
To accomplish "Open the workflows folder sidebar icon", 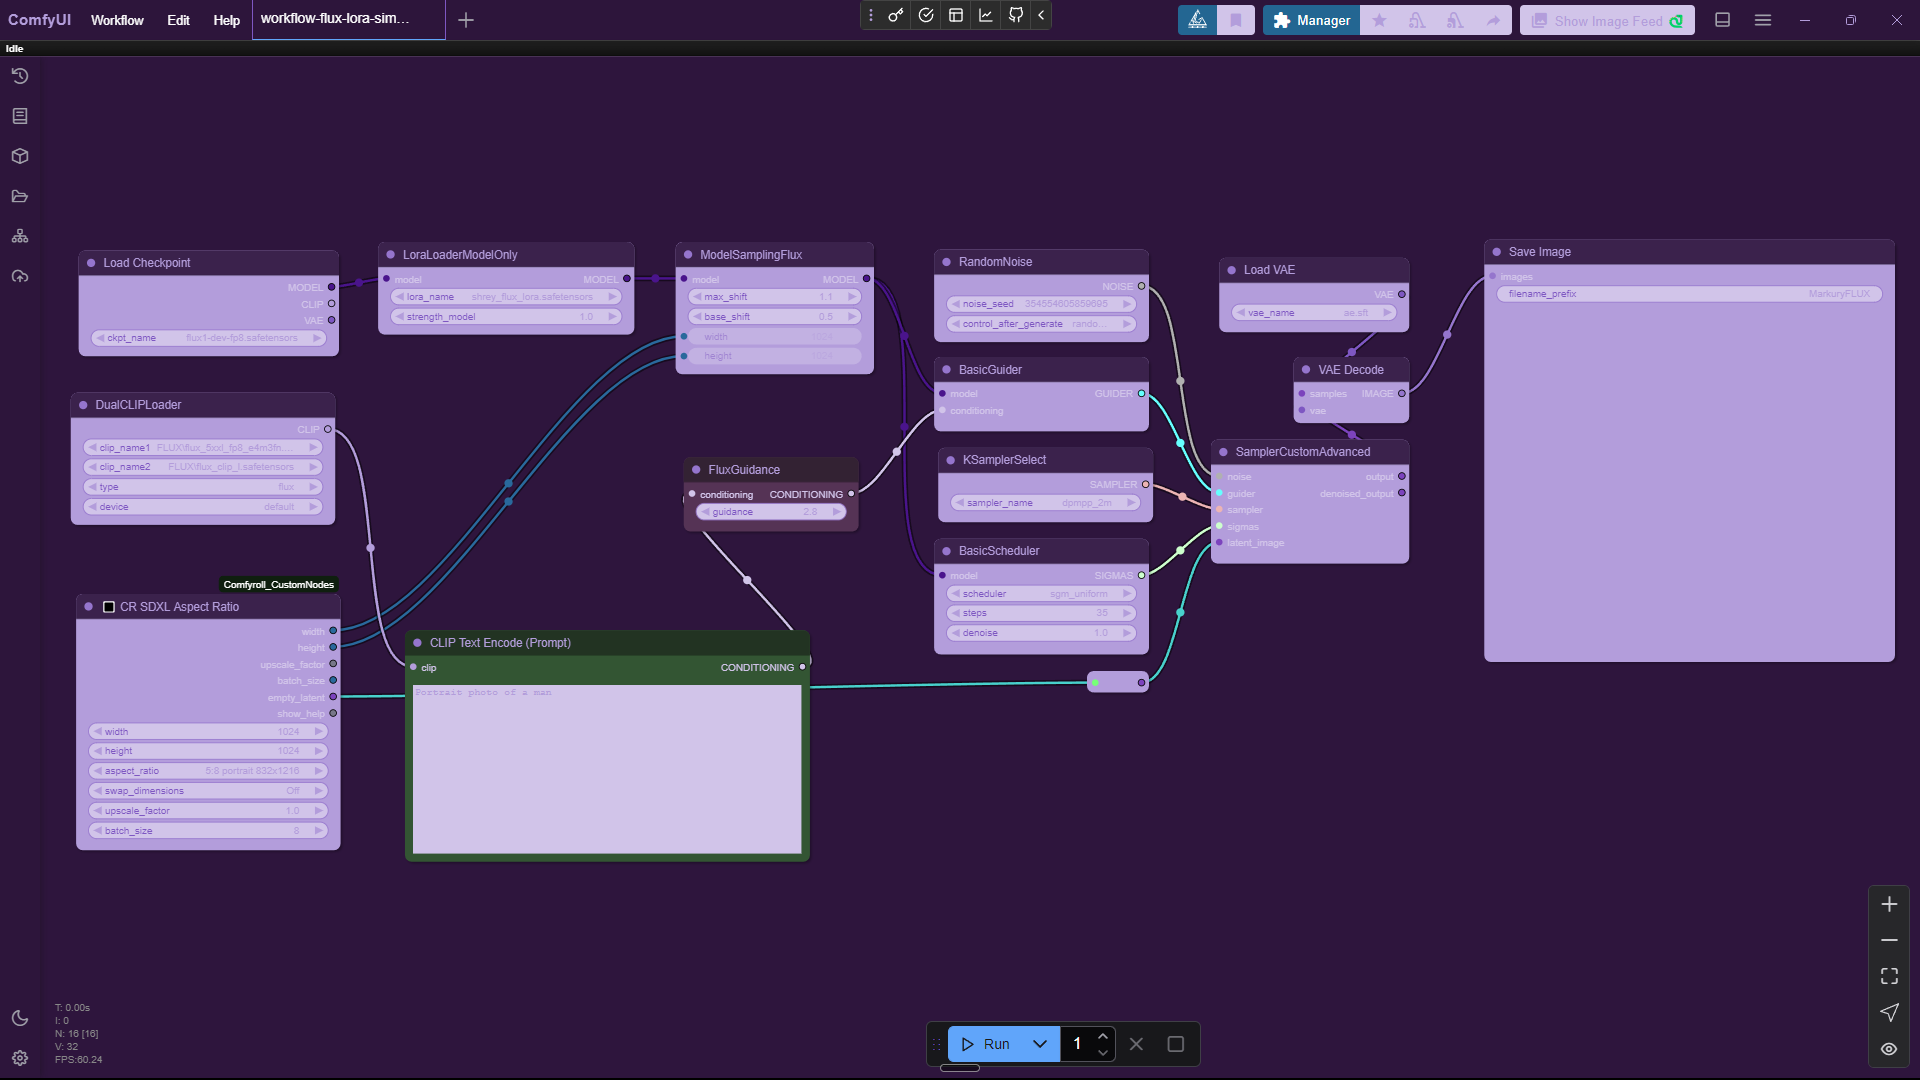I will [20, 196].
